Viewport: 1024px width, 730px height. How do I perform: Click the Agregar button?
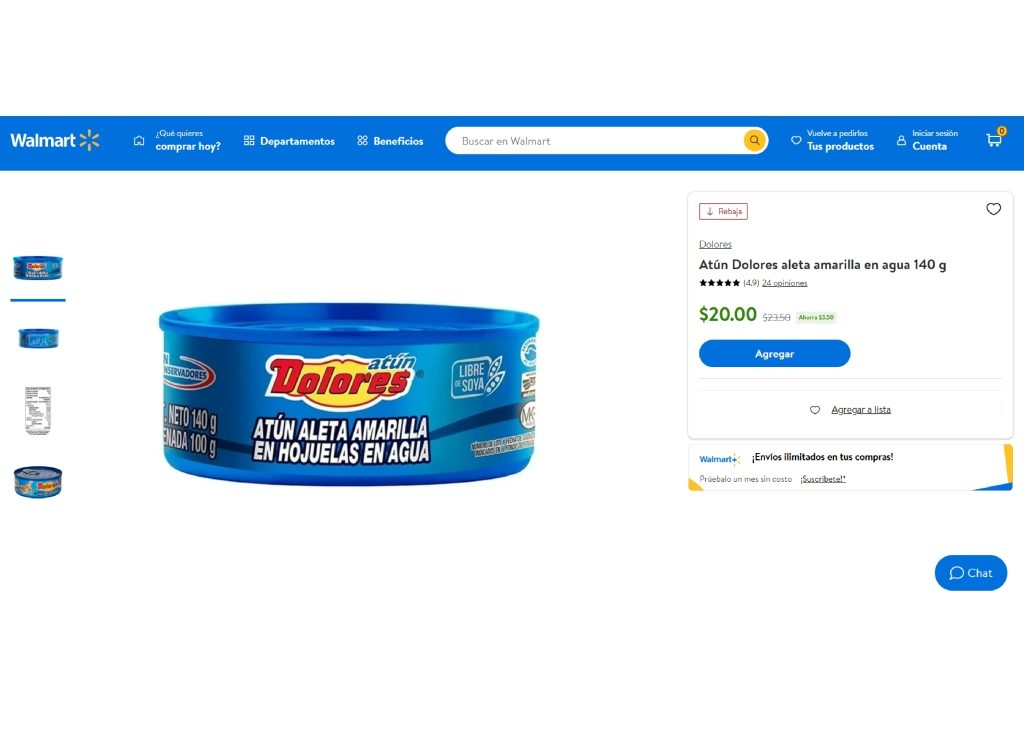coord(775,353)
